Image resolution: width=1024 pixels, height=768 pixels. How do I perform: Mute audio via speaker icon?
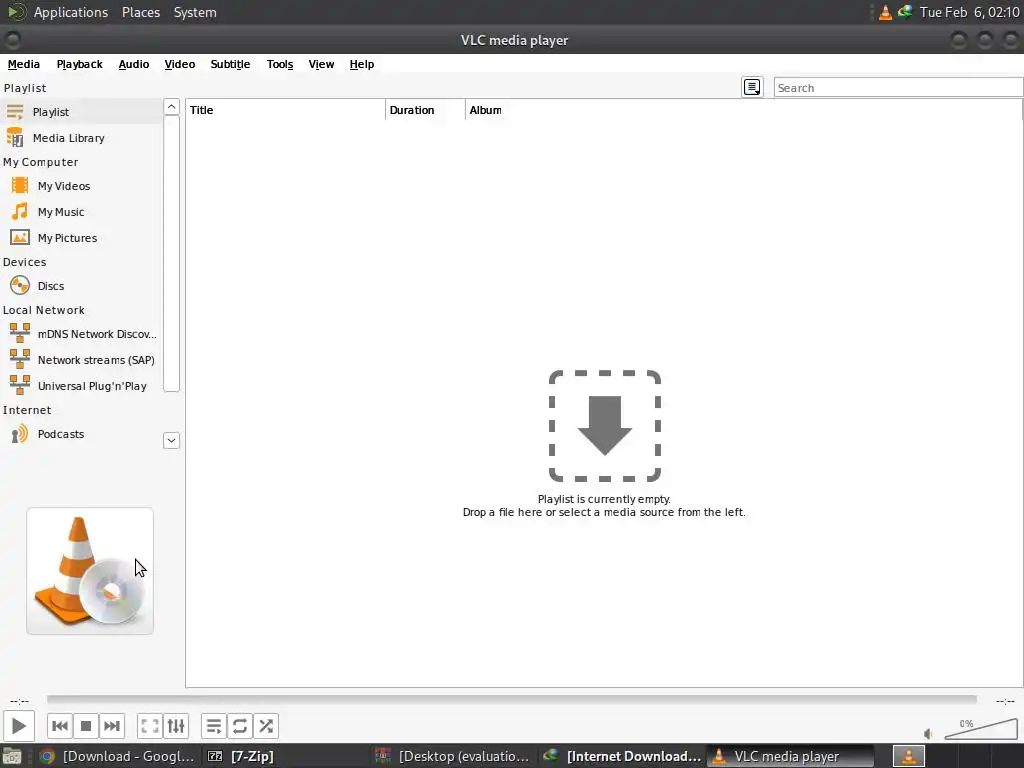tap(928, 733)
